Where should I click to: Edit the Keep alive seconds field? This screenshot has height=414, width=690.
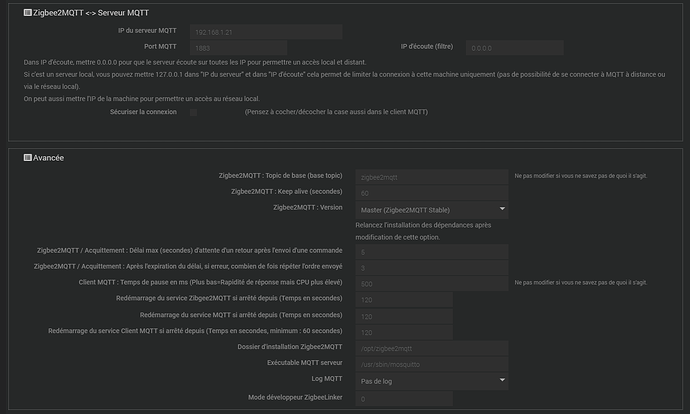point(431,192)
